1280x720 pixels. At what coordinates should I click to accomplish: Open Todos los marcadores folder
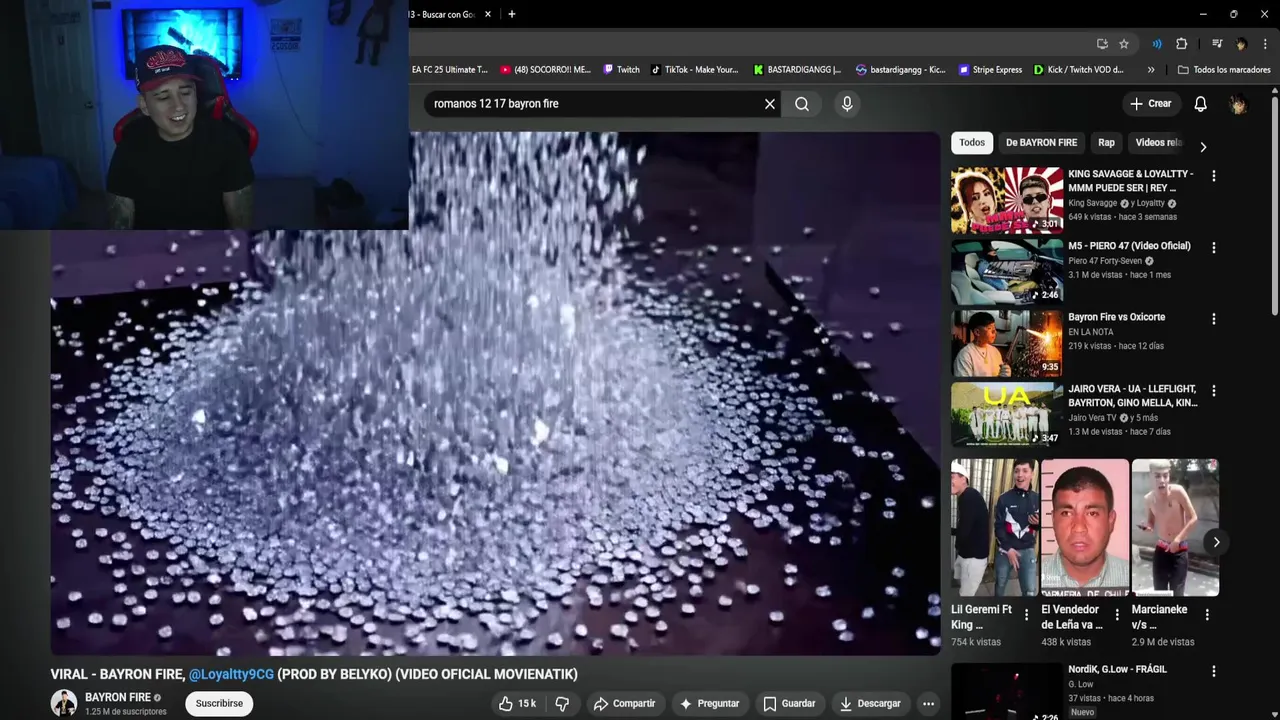[1224, 70]
